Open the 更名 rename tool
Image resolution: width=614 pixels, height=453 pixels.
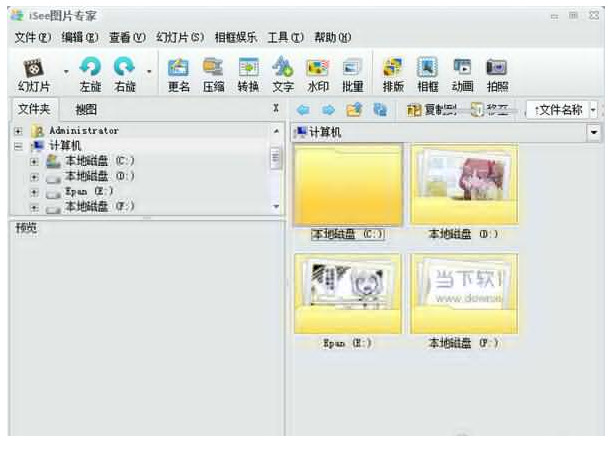coord(179,75)
